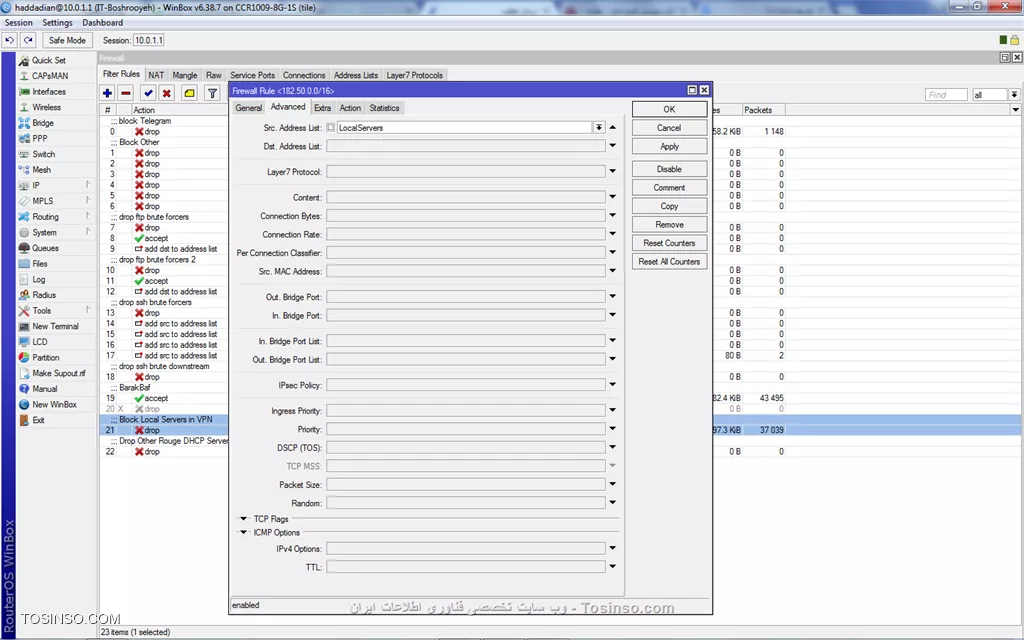Expand TTL field arrow
Viewport: 1024px width, 640px height.
[613, 567]
